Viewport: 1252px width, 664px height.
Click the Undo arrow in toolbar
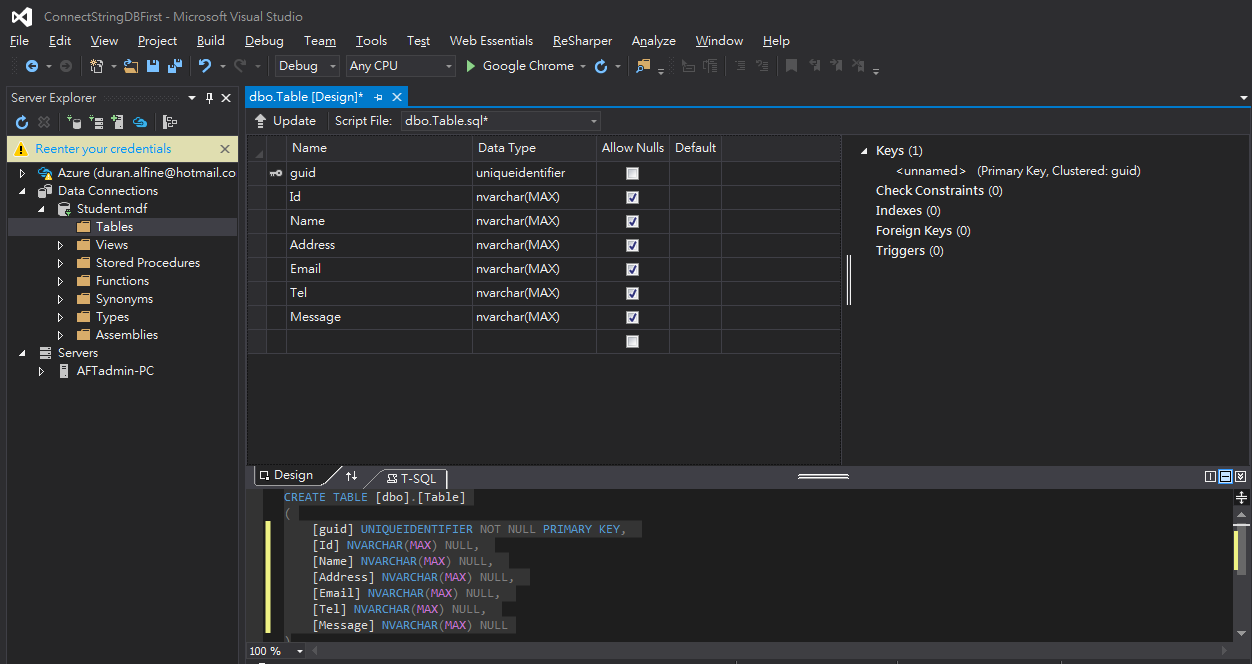pos(205,66)
